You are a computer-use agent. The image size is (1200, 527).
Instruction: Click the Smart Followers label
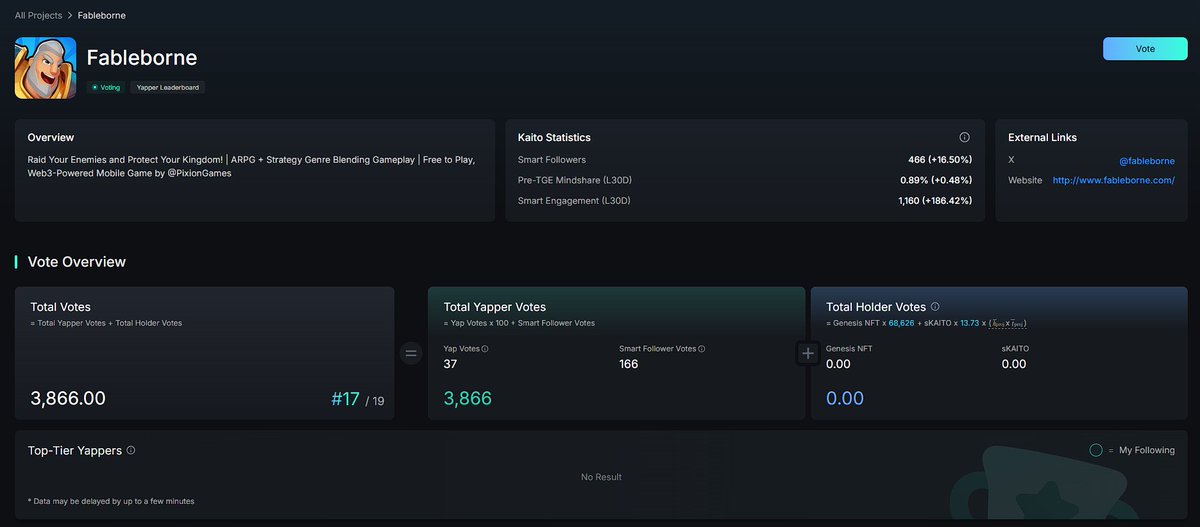tap(552, 160)
